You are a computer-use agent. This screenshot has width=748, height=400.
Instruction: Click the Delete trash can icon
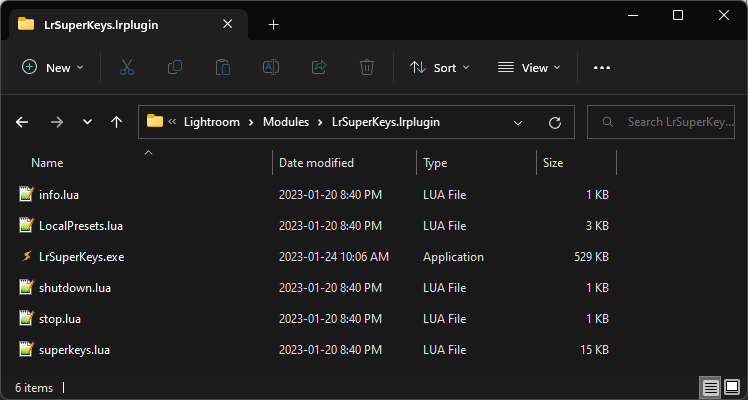pyautogui.click(x=366, y=67)
